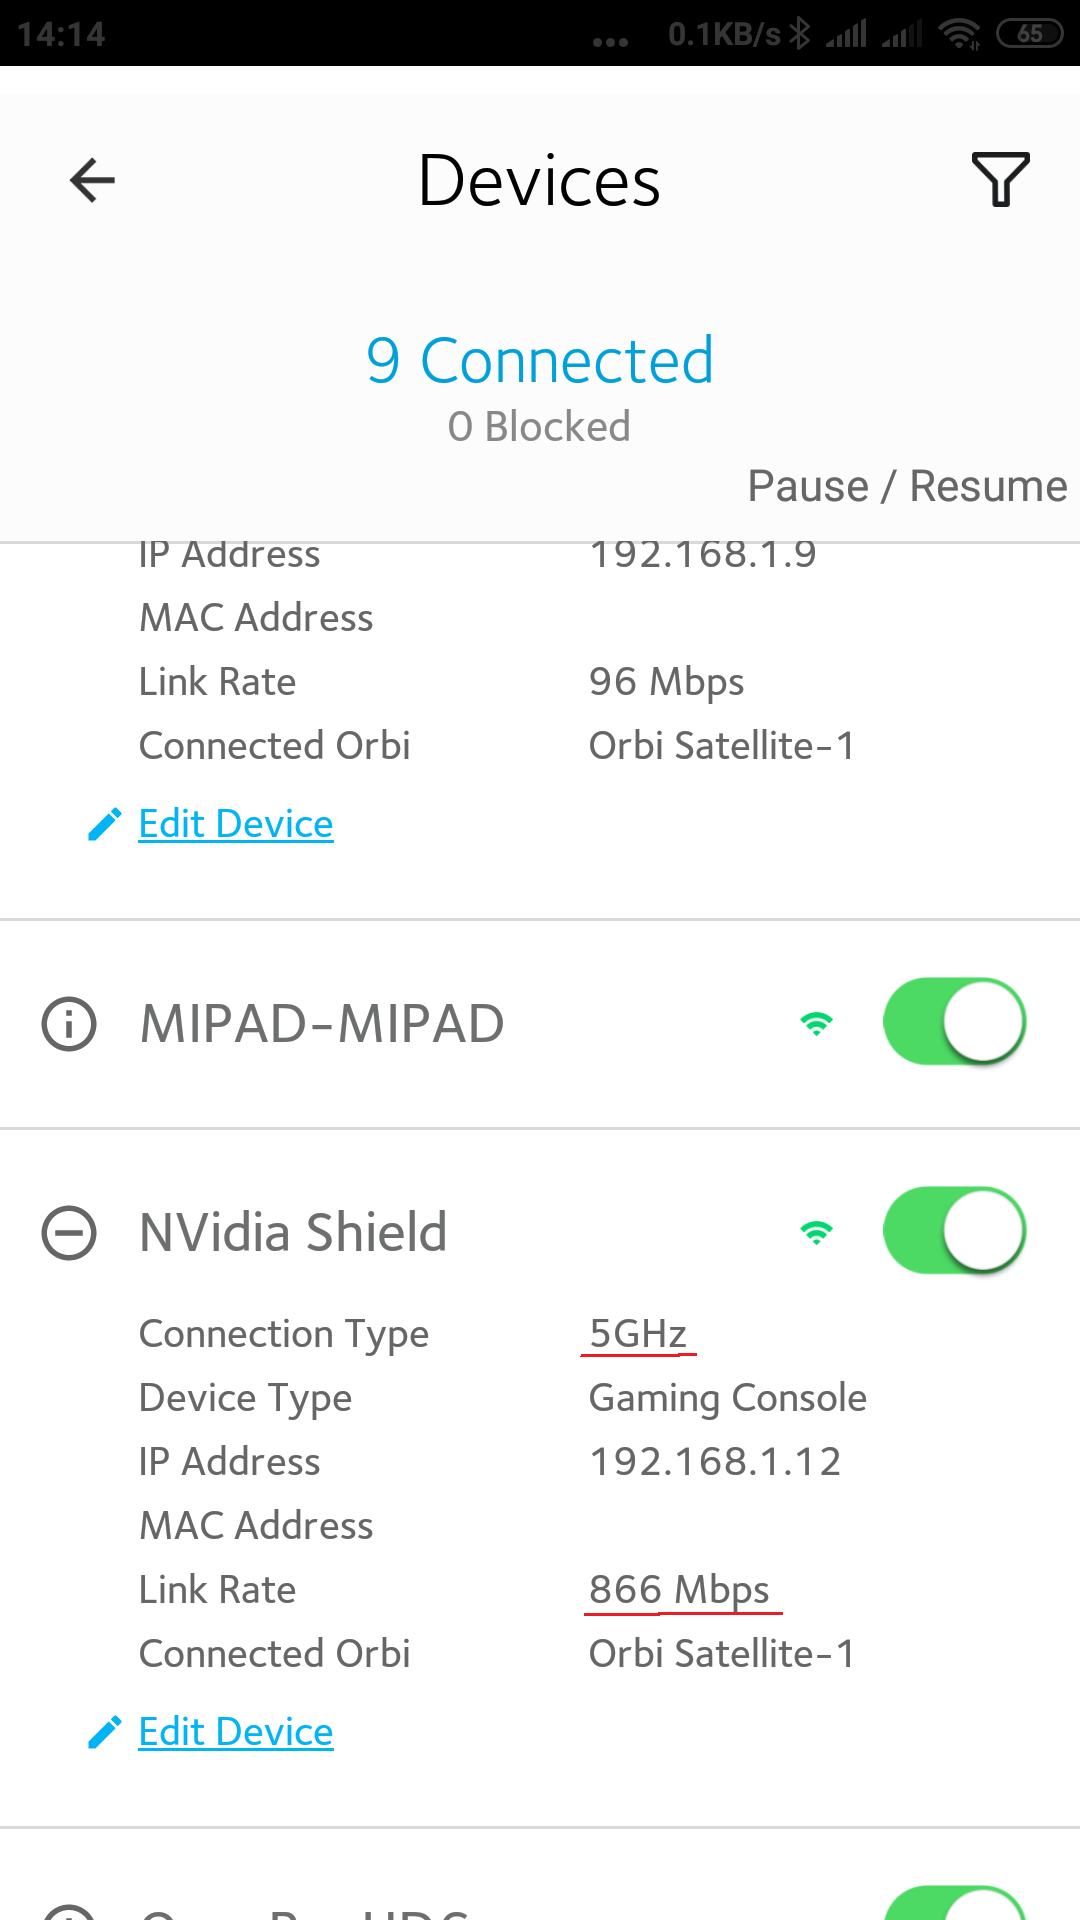Toggle the partially visible bottom device switch
Viewport: 1080px width, 1920px height.
(x=954, y=1904)
